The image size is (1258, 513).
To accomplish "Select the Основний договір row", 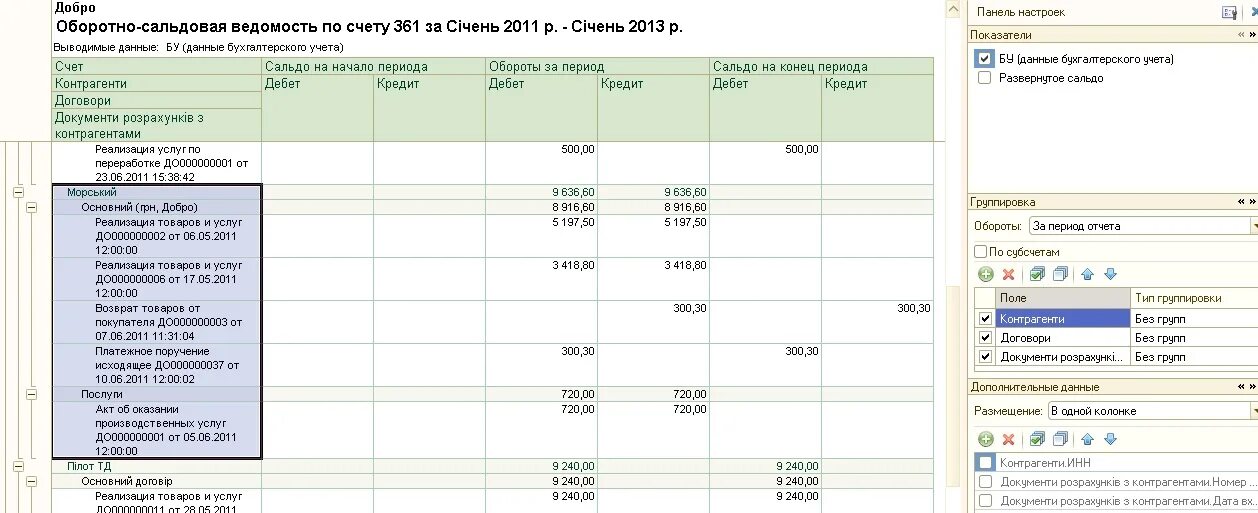I will click(x=157, y=481).
